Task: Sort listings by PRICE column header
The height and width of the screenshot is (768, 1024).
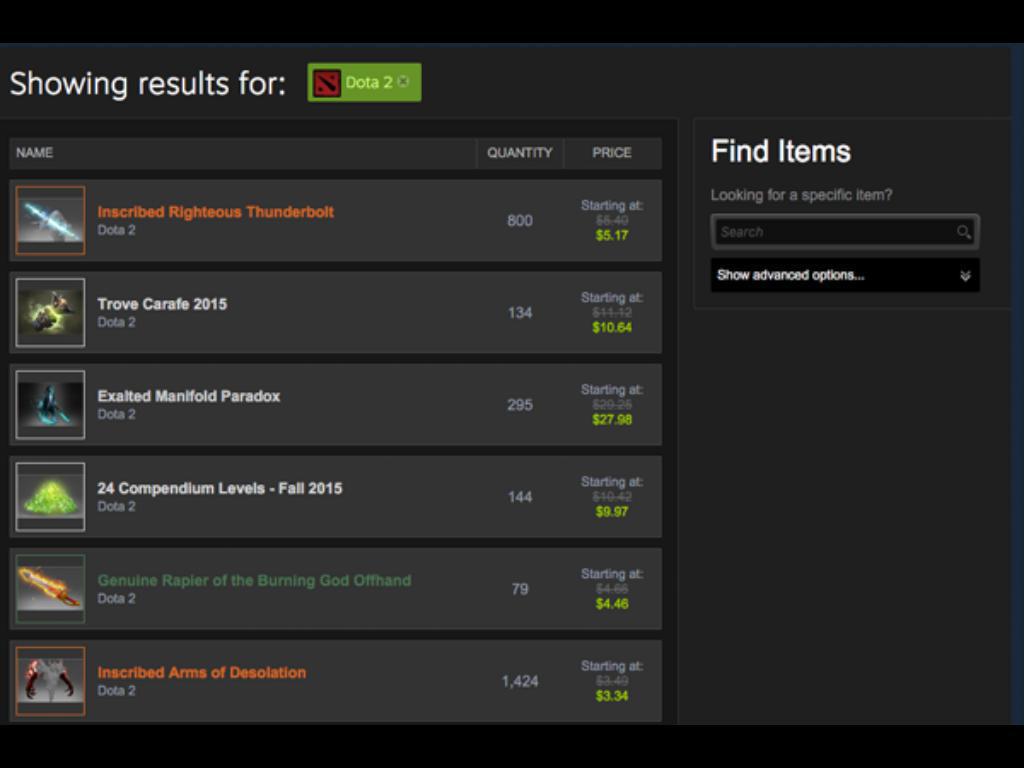Action: click(611, 153)
